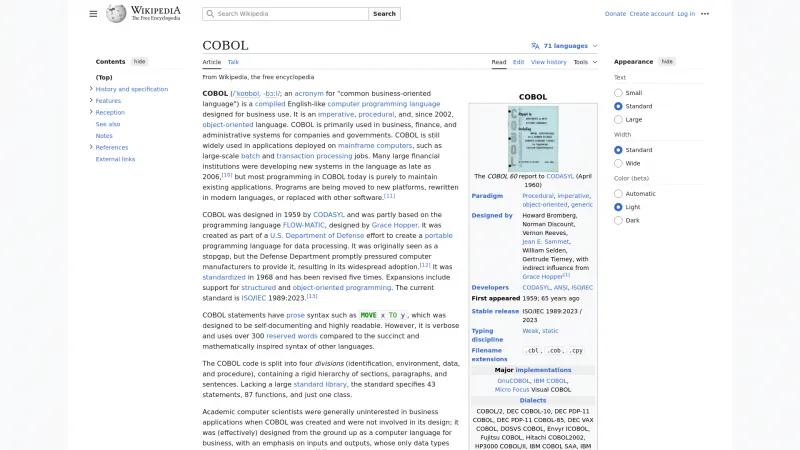Viewport: 800px width, 450px height.
Task: Jump to External links section
Action: click(115, 159)
